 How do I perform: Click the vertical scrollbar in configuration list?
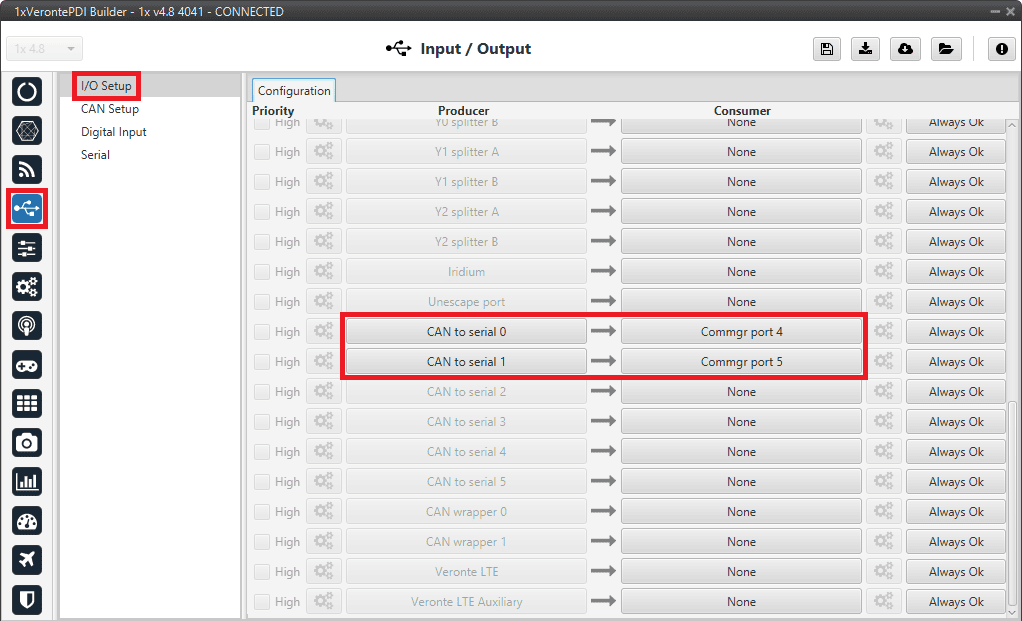pos(1012,500)
